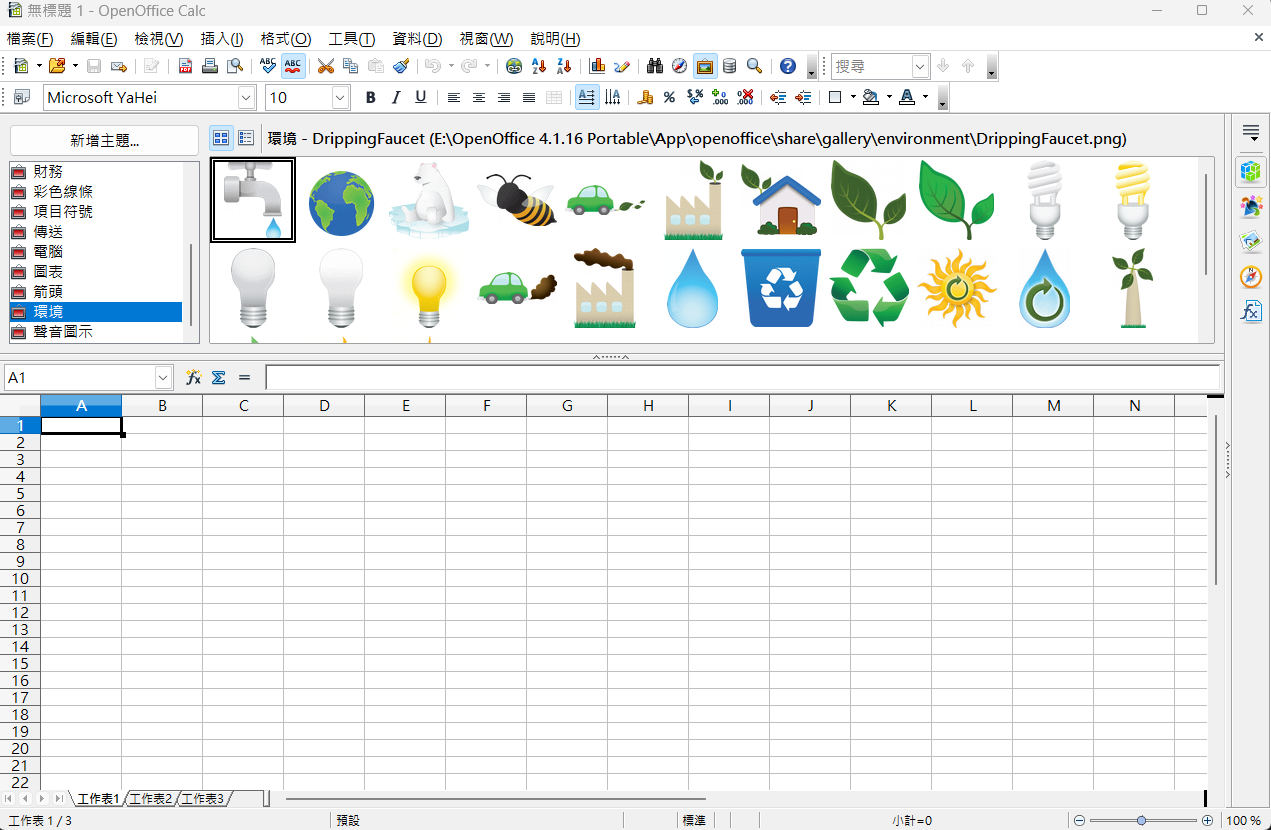Click the Sort Ascending toolbar icon
The width and height of the screenshot is (1271, 830).
tap(539, 67)
